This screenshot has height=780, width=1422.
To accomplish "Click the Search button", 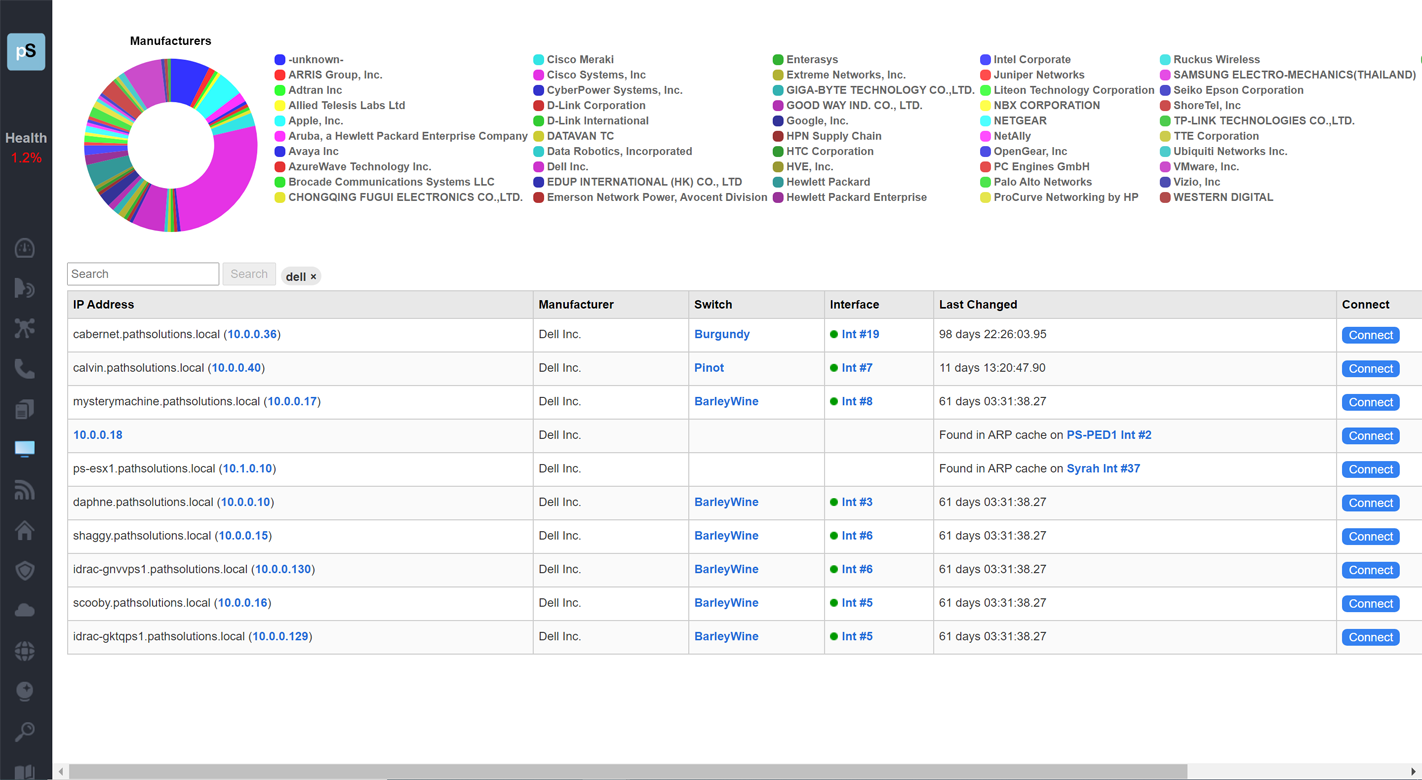I will pyautogui.click(x=249, y=274).
